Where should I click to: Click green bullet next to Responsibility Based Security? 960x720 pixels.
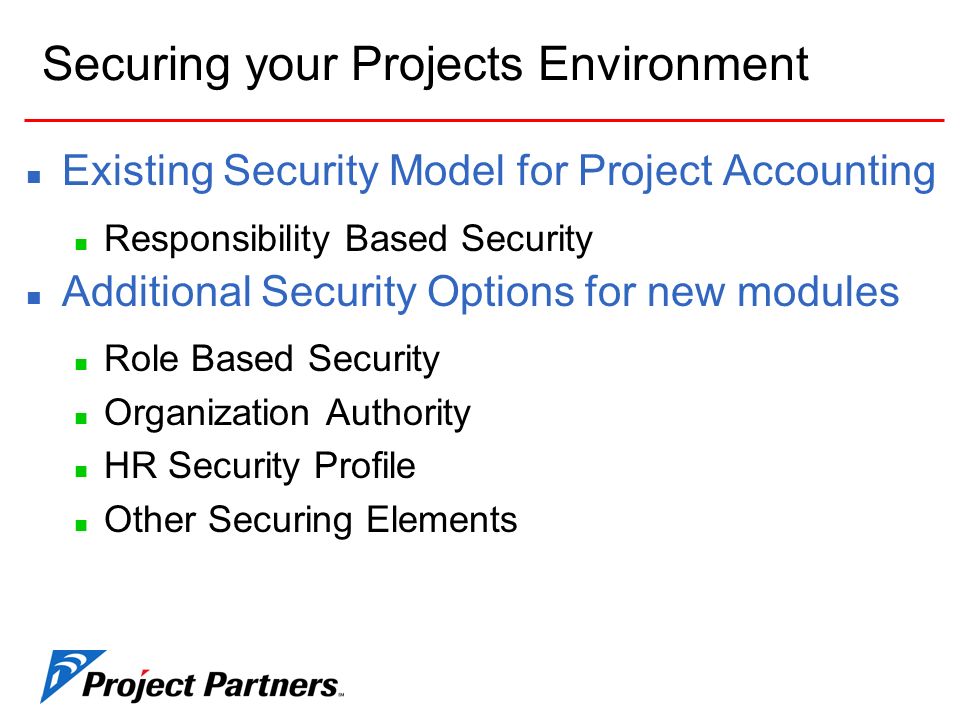point(81,244)
